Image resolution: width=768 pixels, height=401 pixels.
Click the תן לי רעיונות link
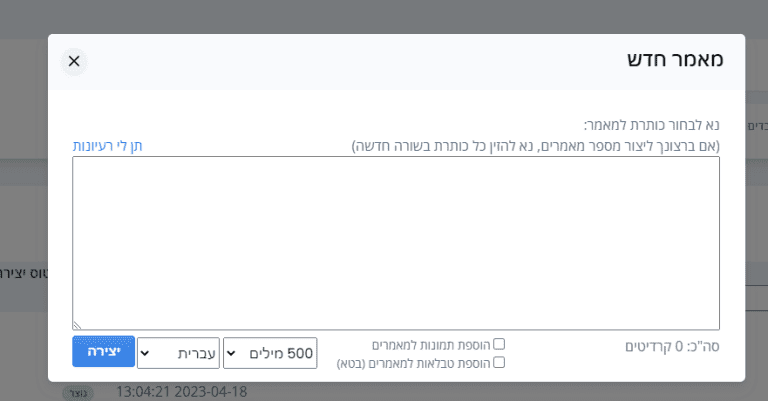(x=107, y=146)
